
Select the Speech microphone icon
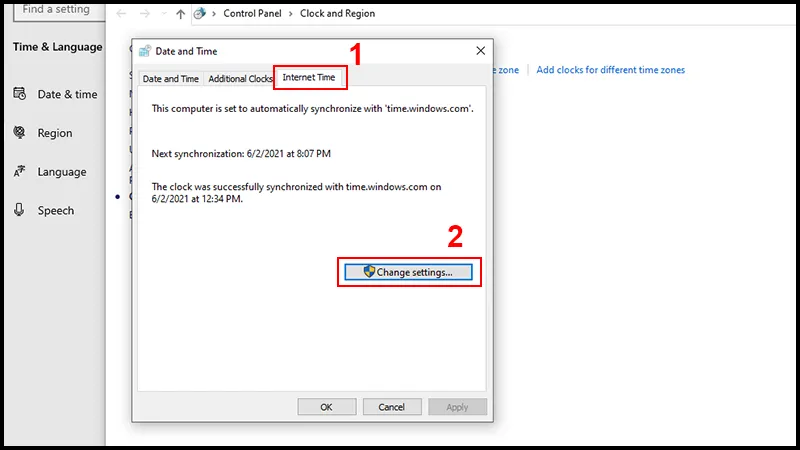(x=19, y=210)
